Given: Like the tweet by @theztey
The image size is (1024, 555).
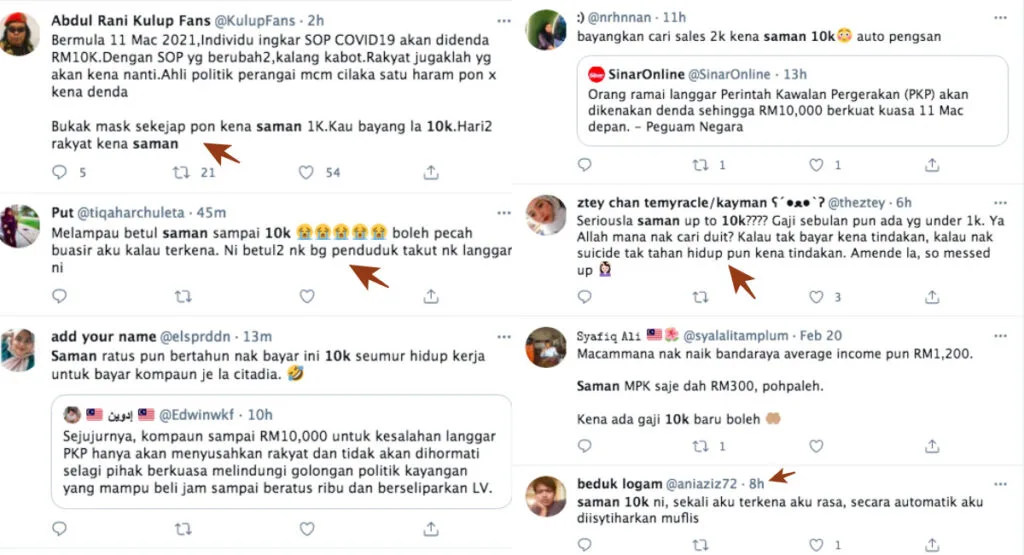Looking at the screenshot, I should pos(816,297).
